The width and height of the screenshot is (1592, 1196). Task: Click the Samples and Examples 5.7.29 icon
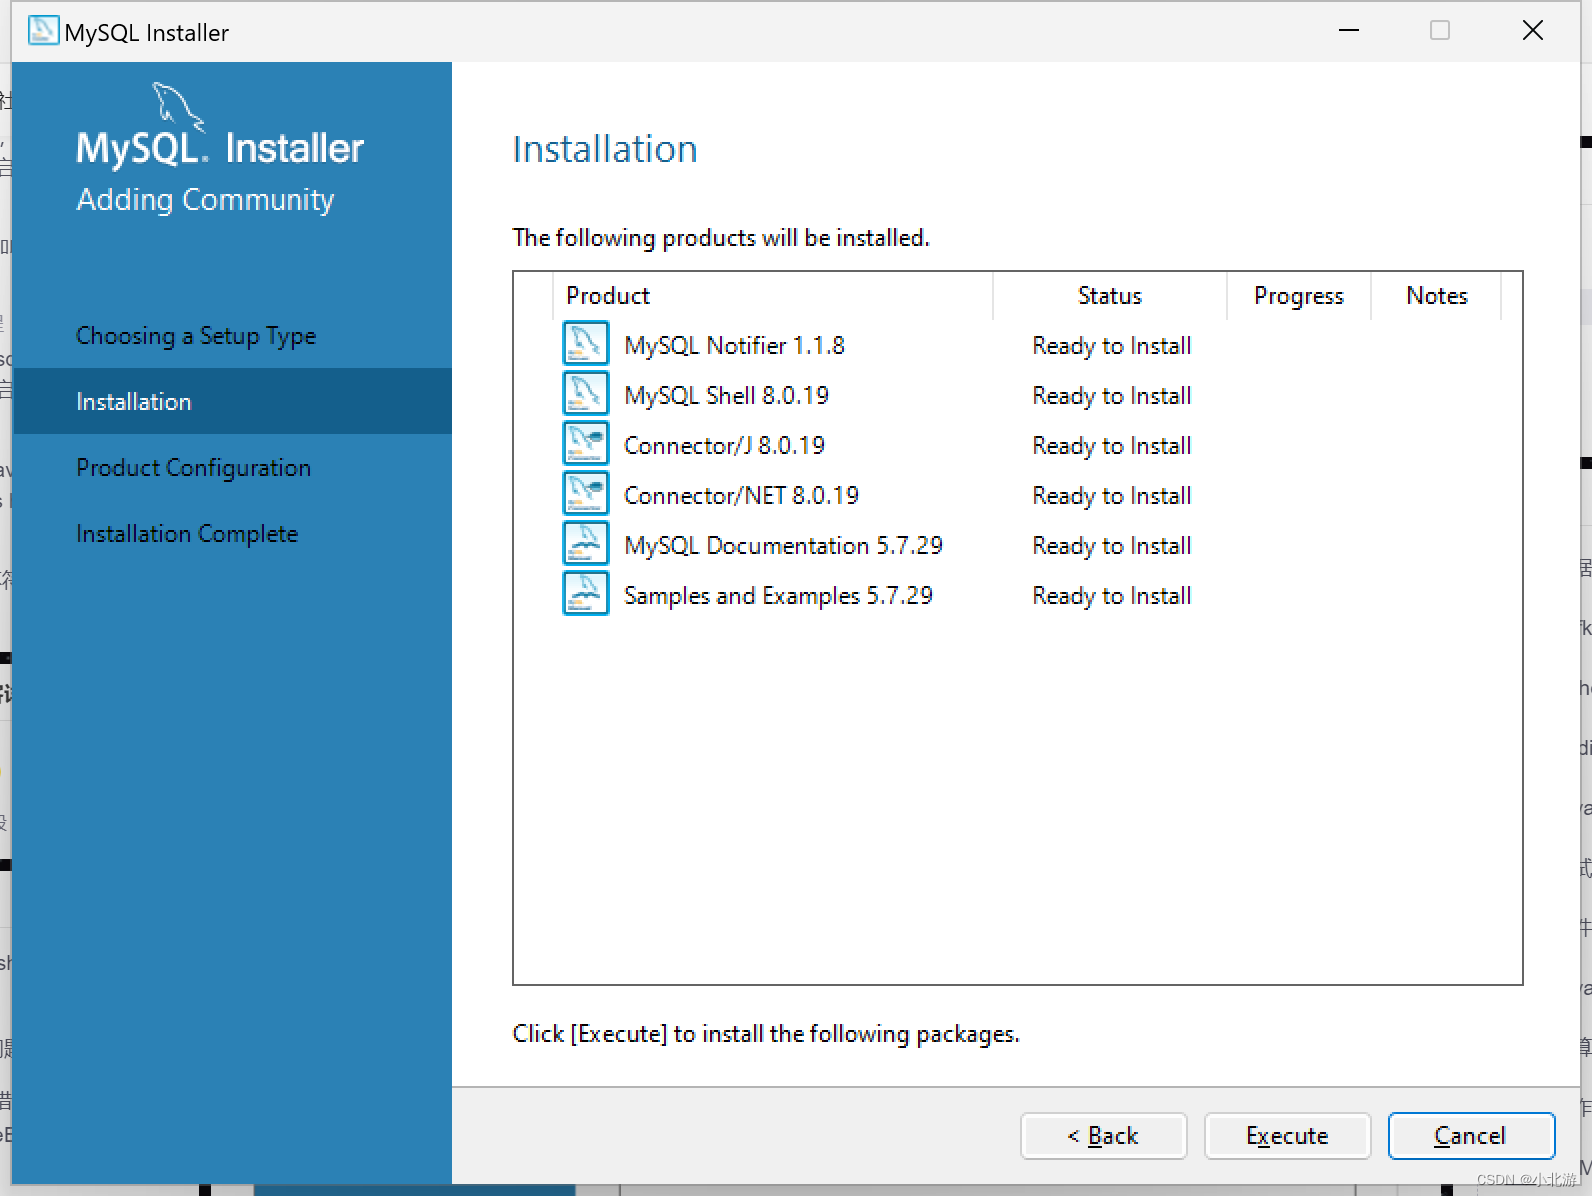[586, 594]
